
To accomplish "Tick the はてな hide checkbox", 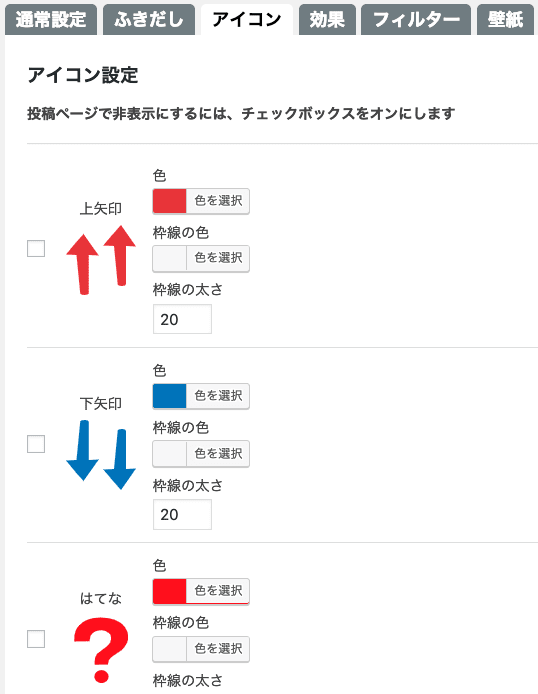I will point(36,639).
